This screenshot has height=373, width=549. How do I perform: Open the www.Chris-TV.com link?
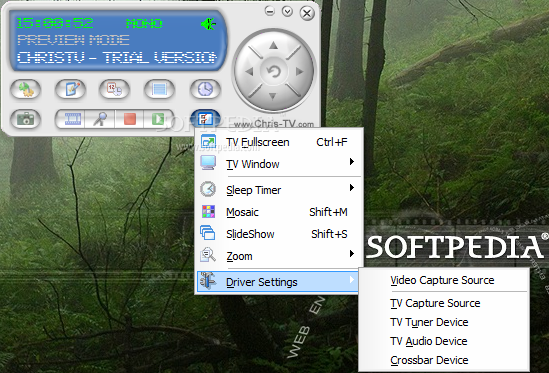(x=274, y=124)
